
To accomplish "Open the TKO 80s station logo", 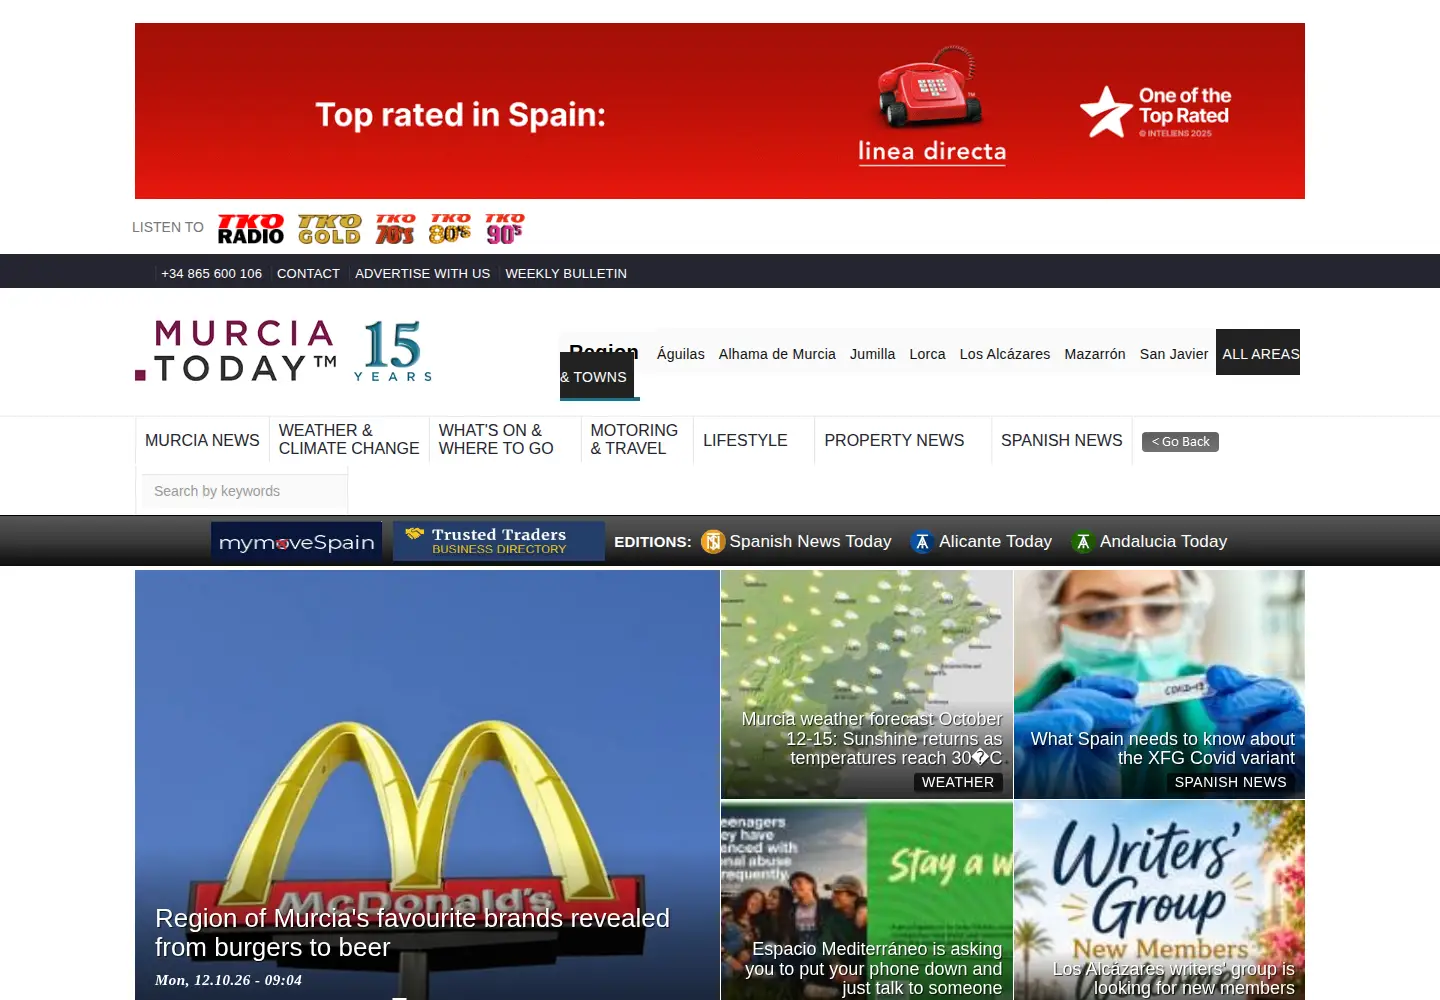I will coord(450,229).
